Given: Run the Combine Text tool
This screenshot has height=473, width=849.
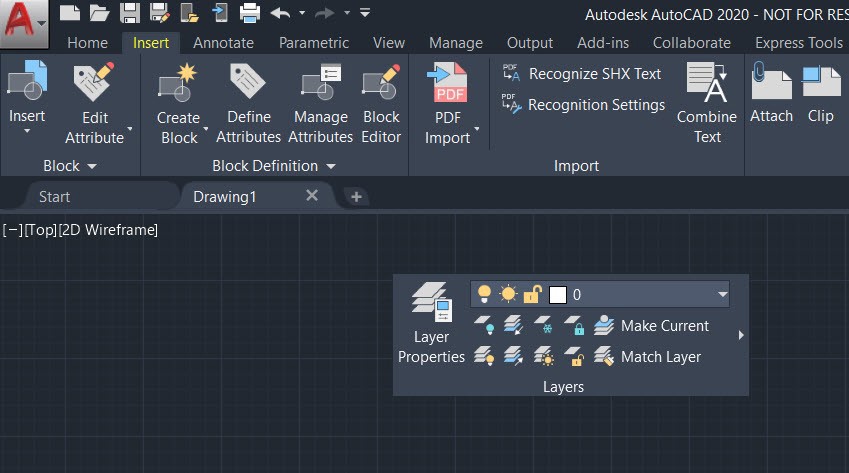Looking at the screenshot, I should 707,103.
